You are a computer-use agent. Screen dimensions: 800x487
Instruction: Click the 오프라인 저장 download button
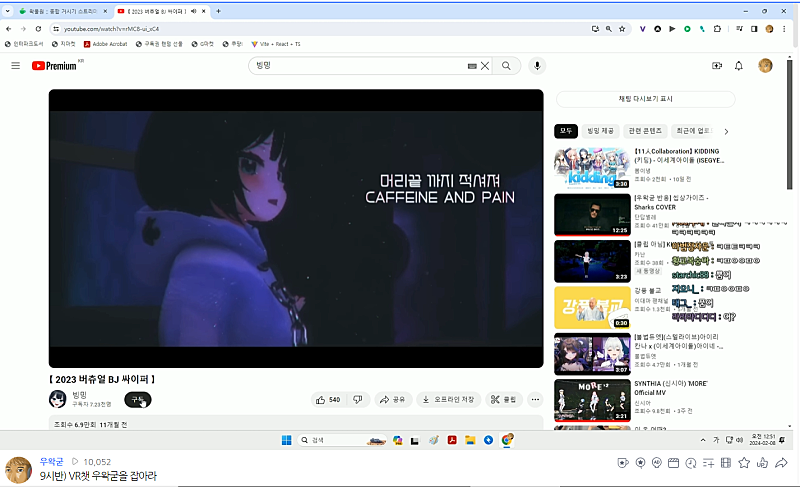click(448, 400)
